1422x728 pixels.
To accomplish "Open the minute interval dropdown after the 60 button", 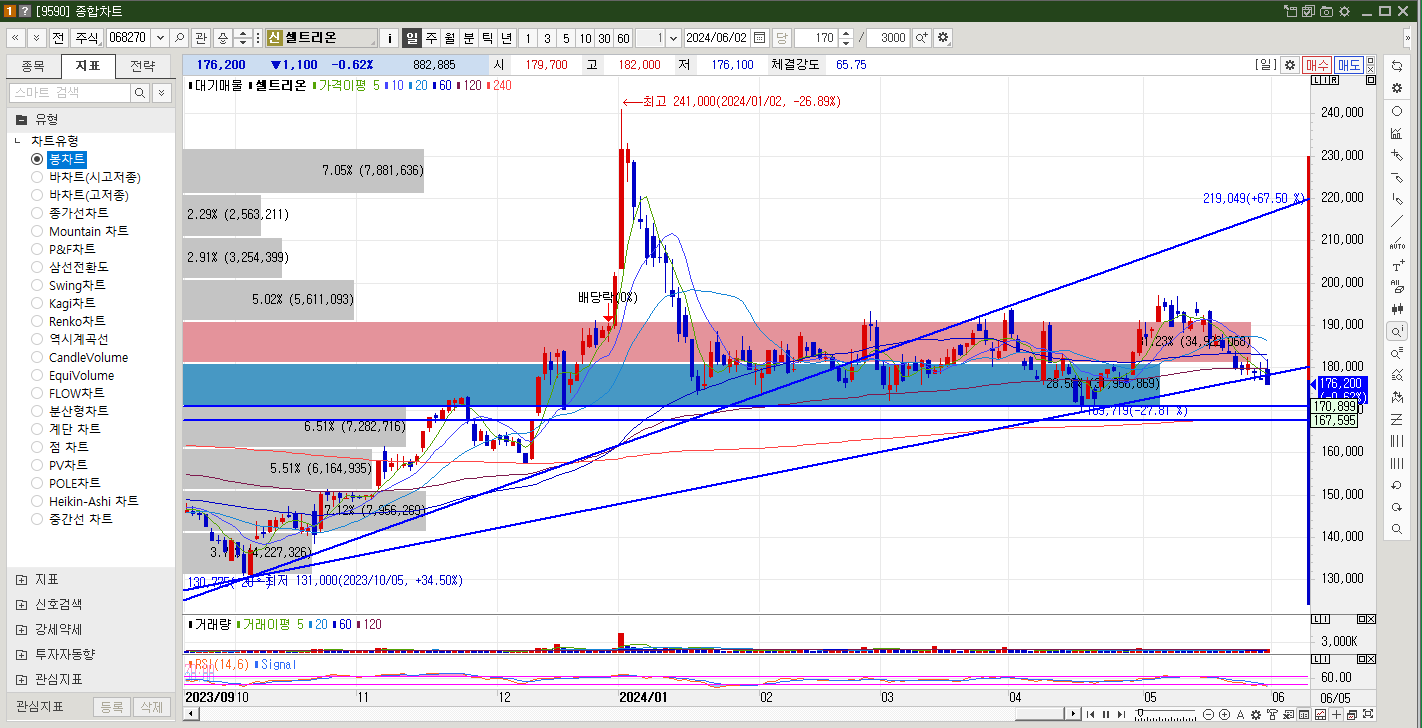I will [673, 38].
